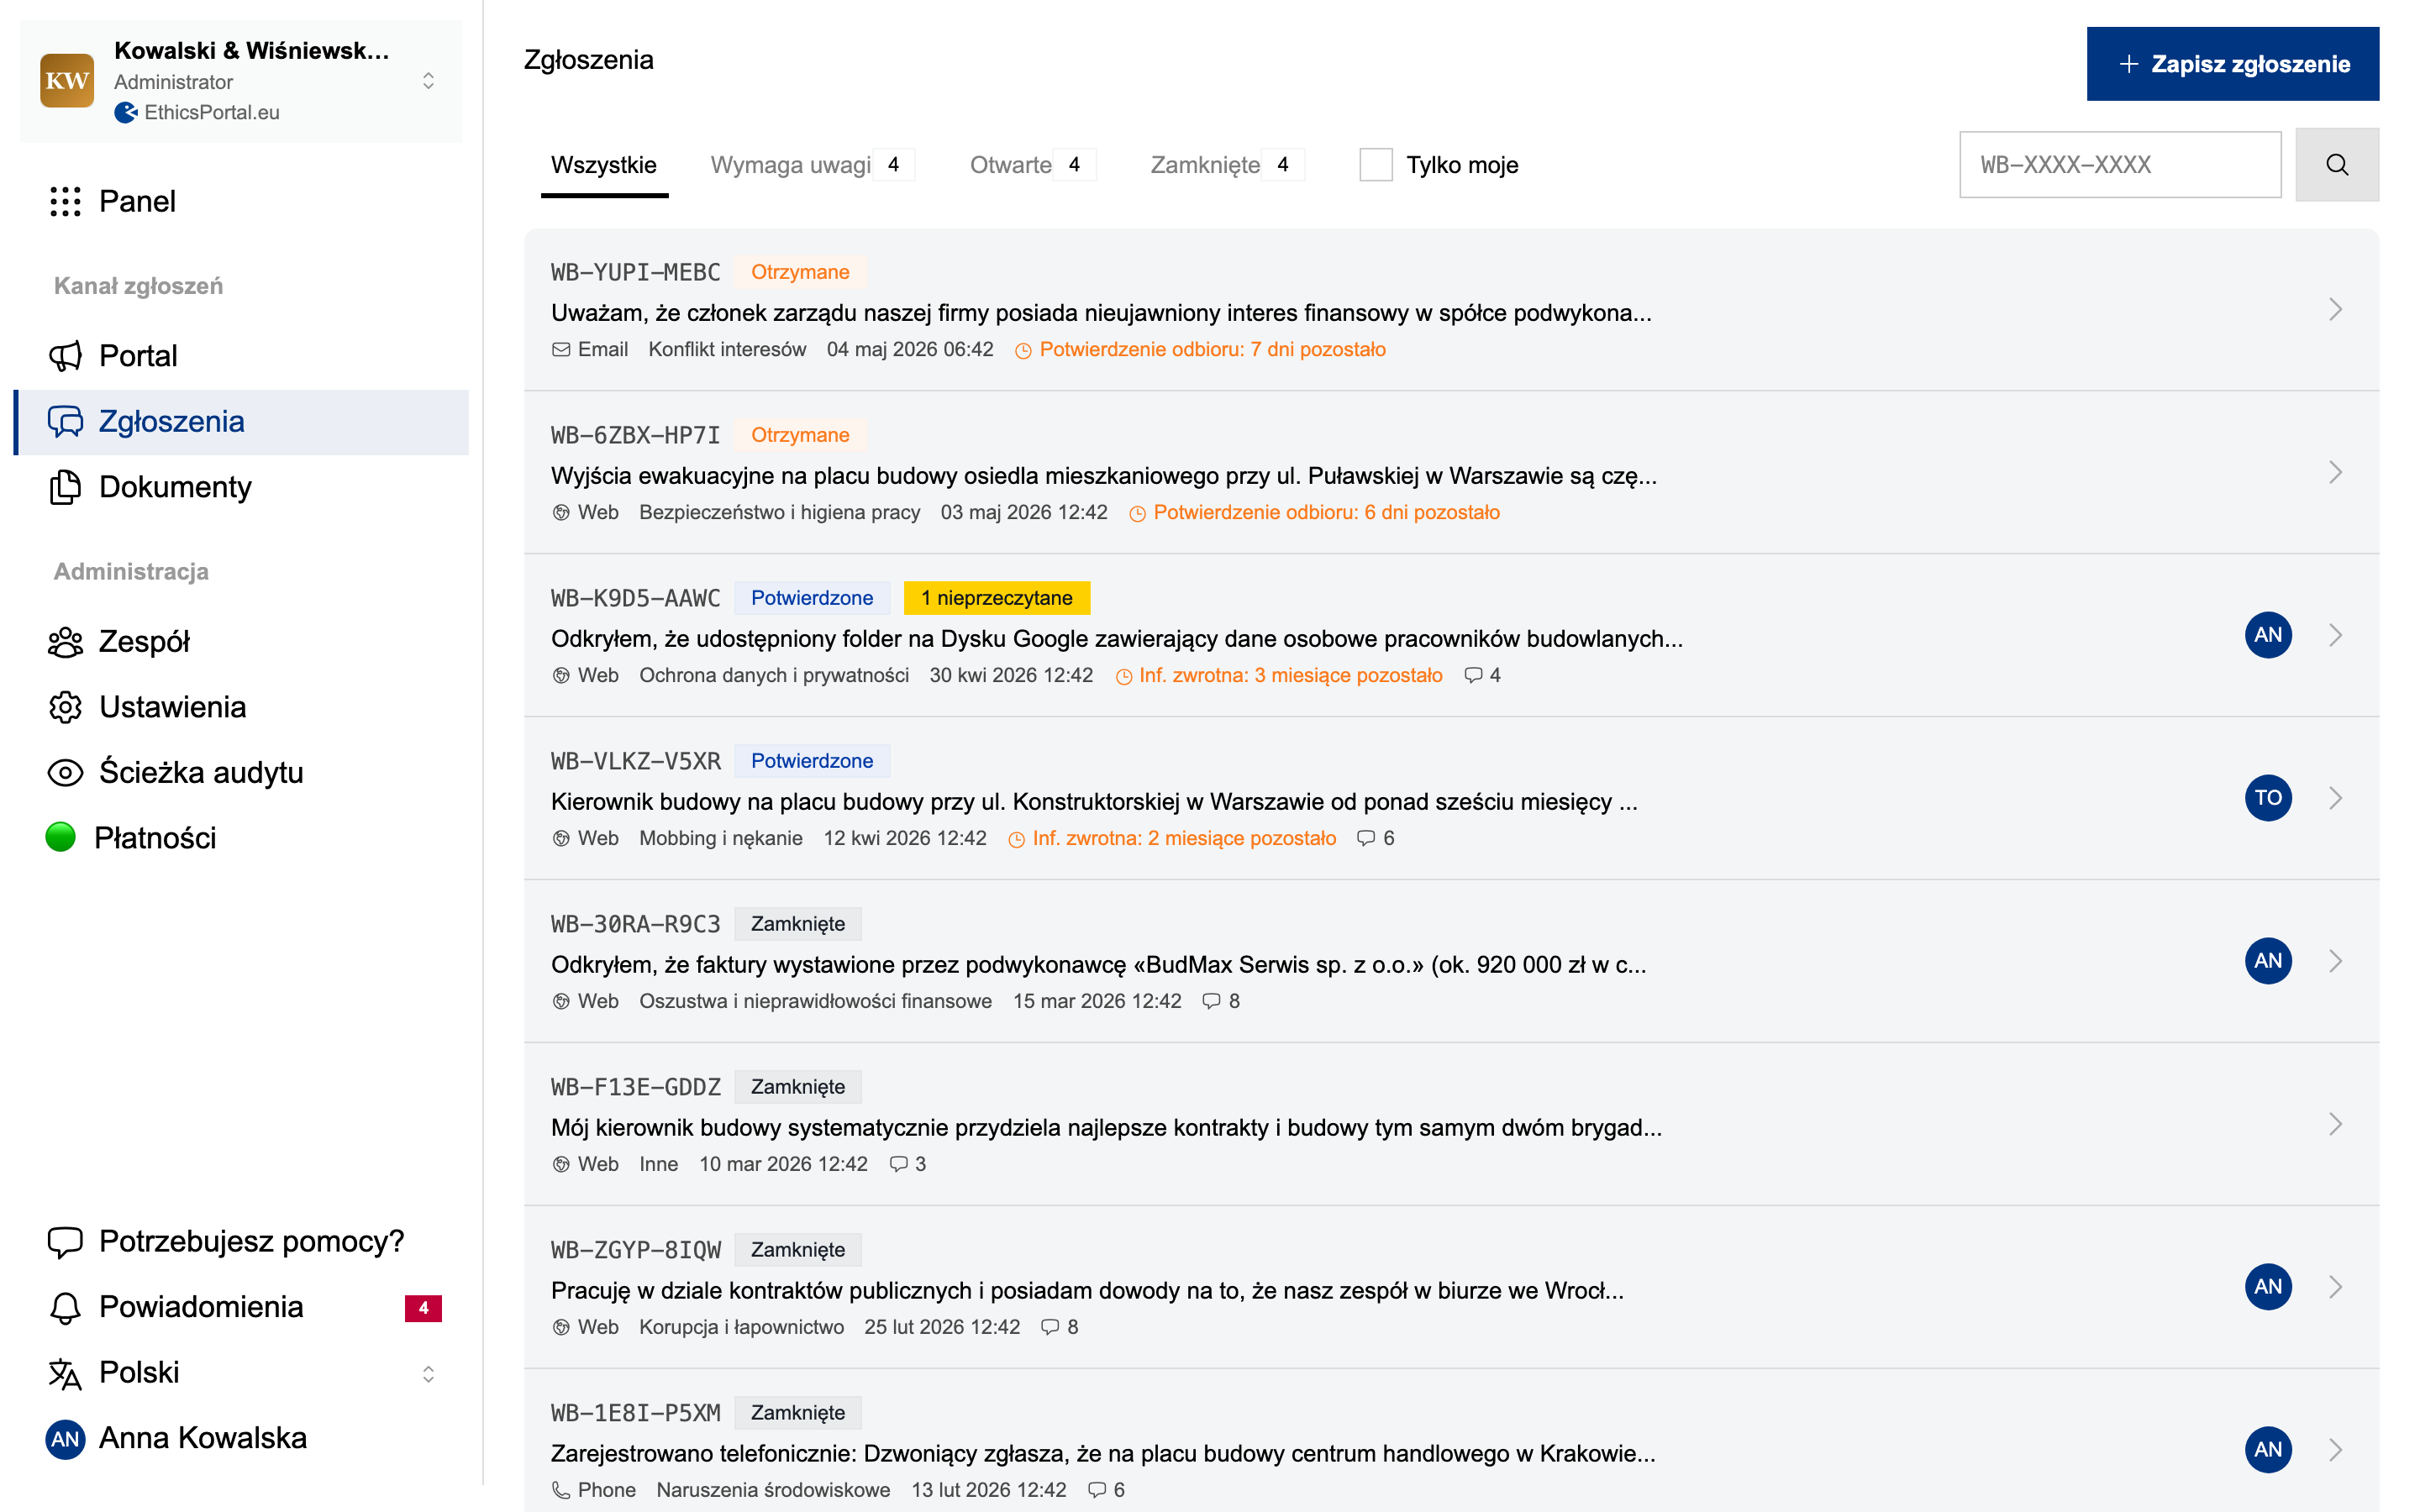The width and height of the screenshot is (2420, 1512).
Task: Open report WB-F13E-GDDZ via its chevron
Action: click(2335, 1125)
